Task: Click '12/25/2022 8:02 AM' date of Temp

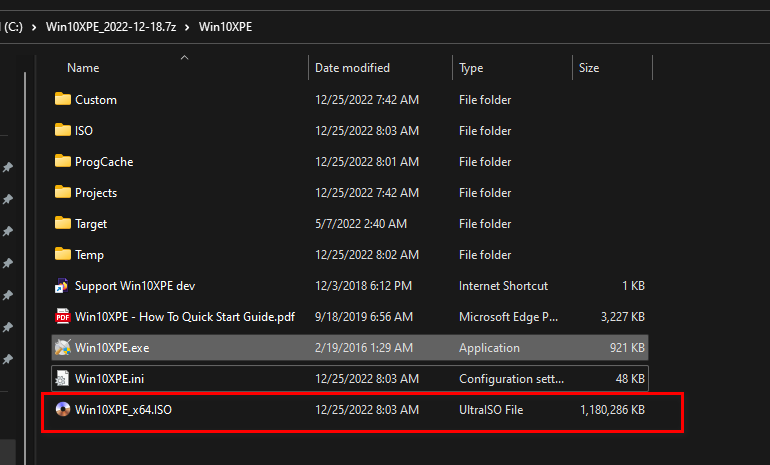Action: coord(367,254)
